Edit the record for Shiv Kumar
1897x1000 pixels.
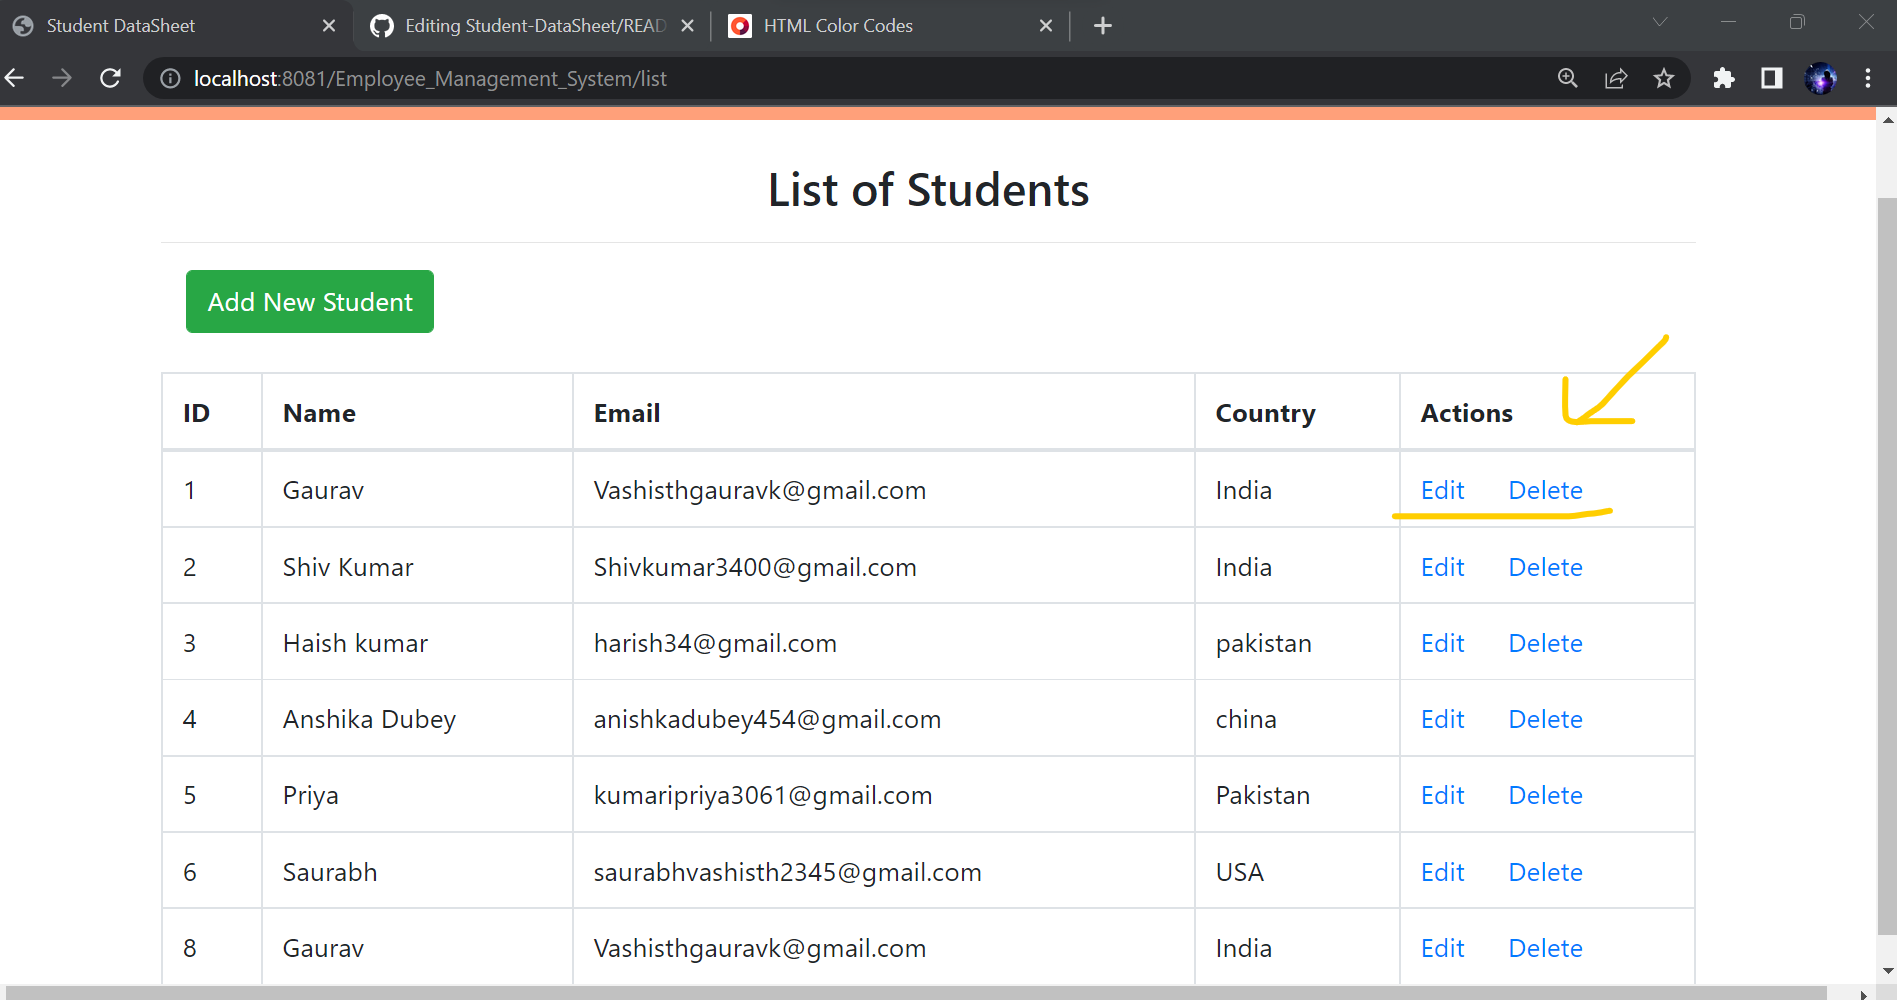[1441, 567]
